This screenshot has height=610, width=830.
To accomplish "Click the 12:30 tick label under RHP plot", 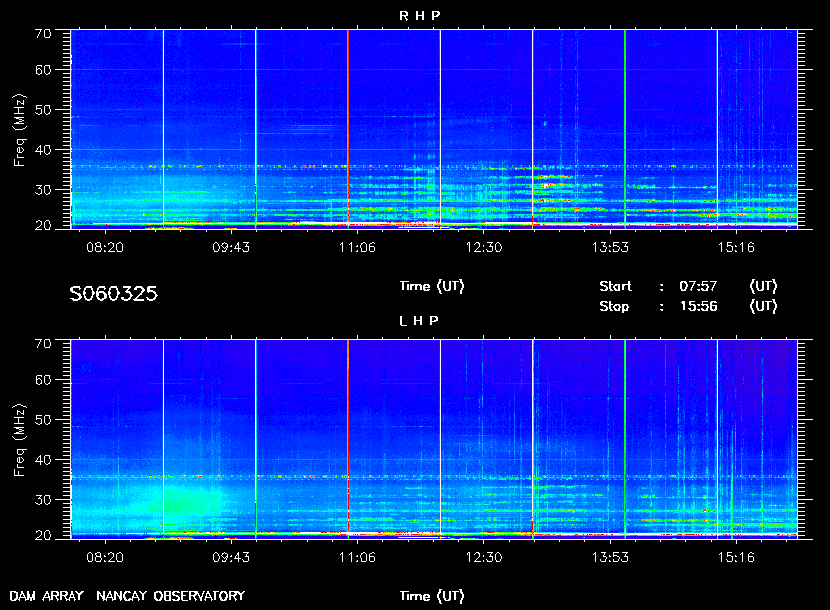I will (x=483, y=247).
